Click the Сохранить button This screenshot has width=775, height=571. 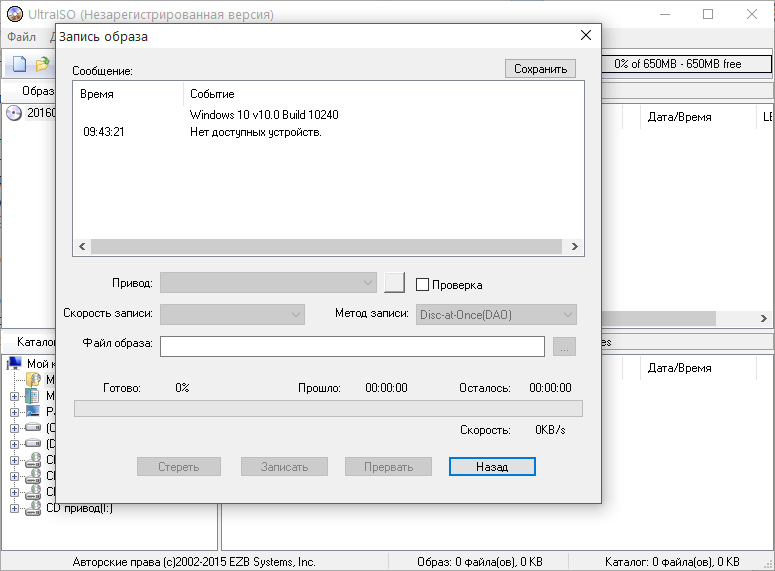pos(540,69)
